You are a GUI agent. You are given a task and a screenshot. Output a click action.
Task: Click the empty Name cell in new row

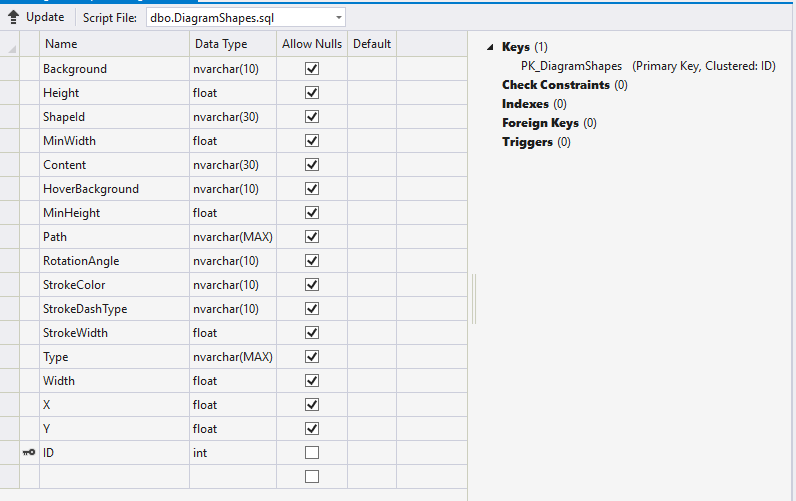pyautogui.click(x=114, y=477)
